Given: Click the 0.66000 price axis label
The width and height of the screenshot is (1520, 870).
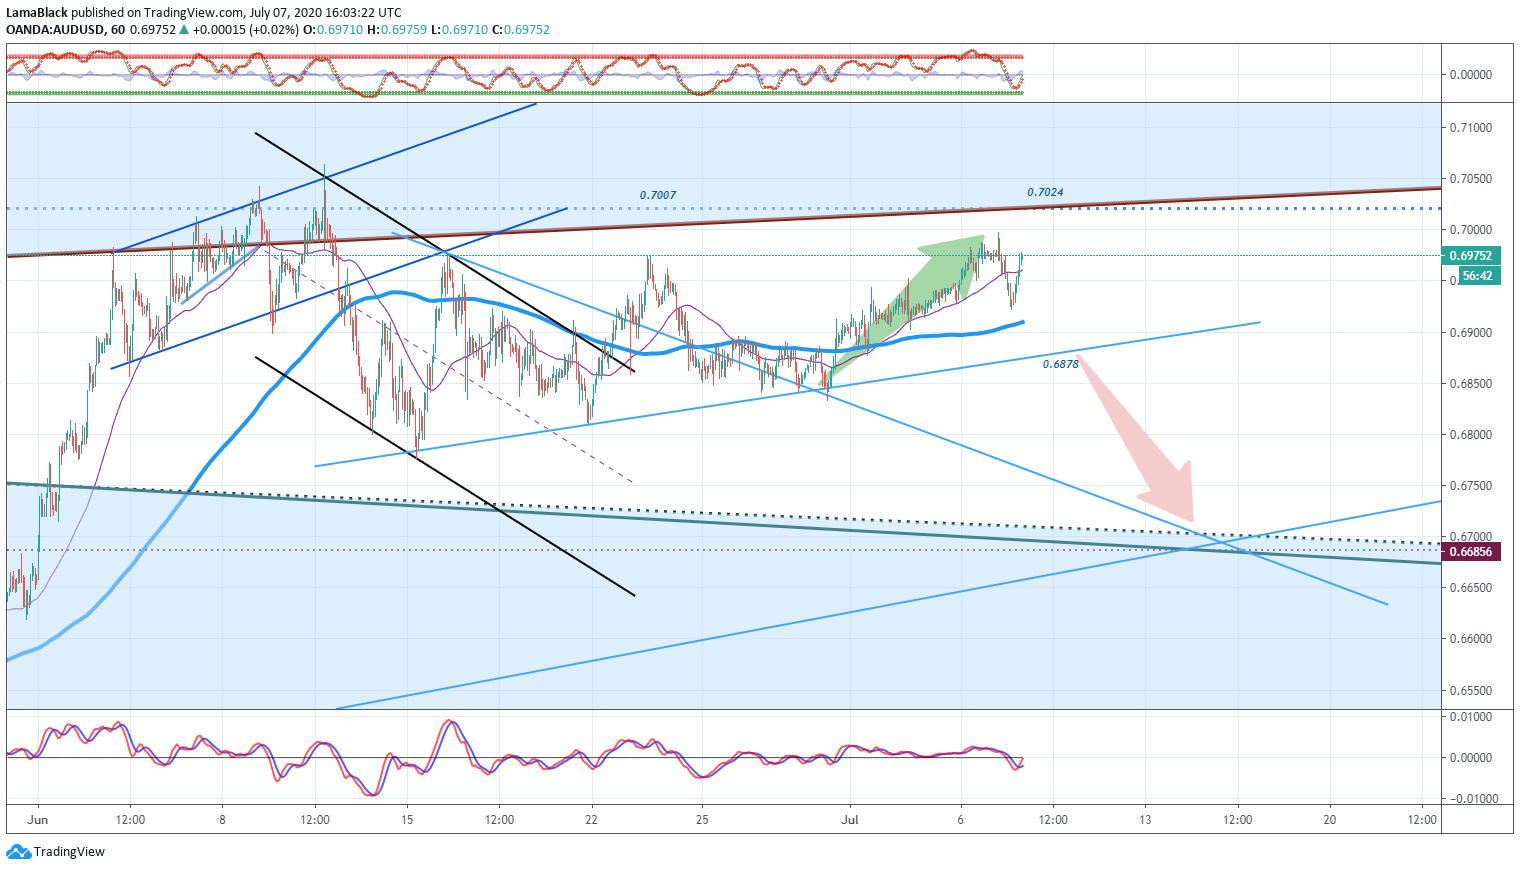Looking at the screenshot, I should [1470, 639].
